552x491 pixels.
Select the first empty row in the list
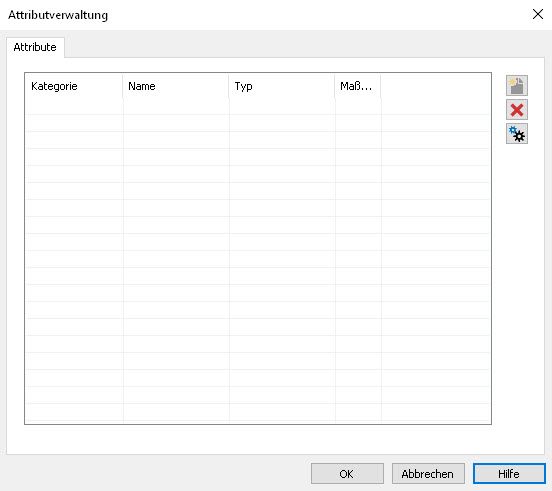(x=258, y=106)
